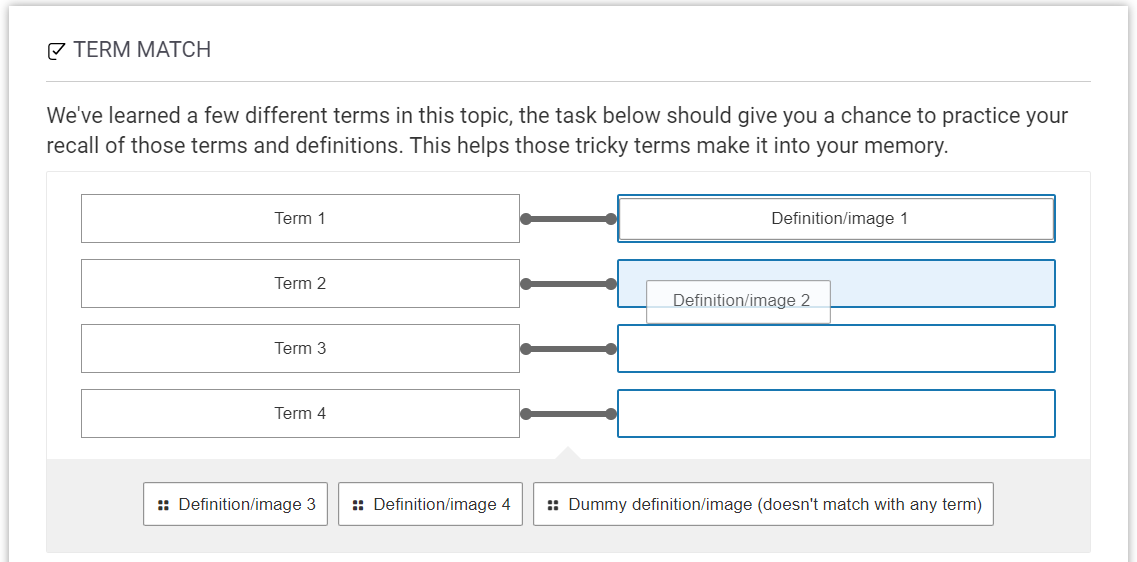Image resolution: width=1137 pixels, height=562 pixels.
Task: Click the empty drop zone for Term 3
Action: (x=836, y=348)
